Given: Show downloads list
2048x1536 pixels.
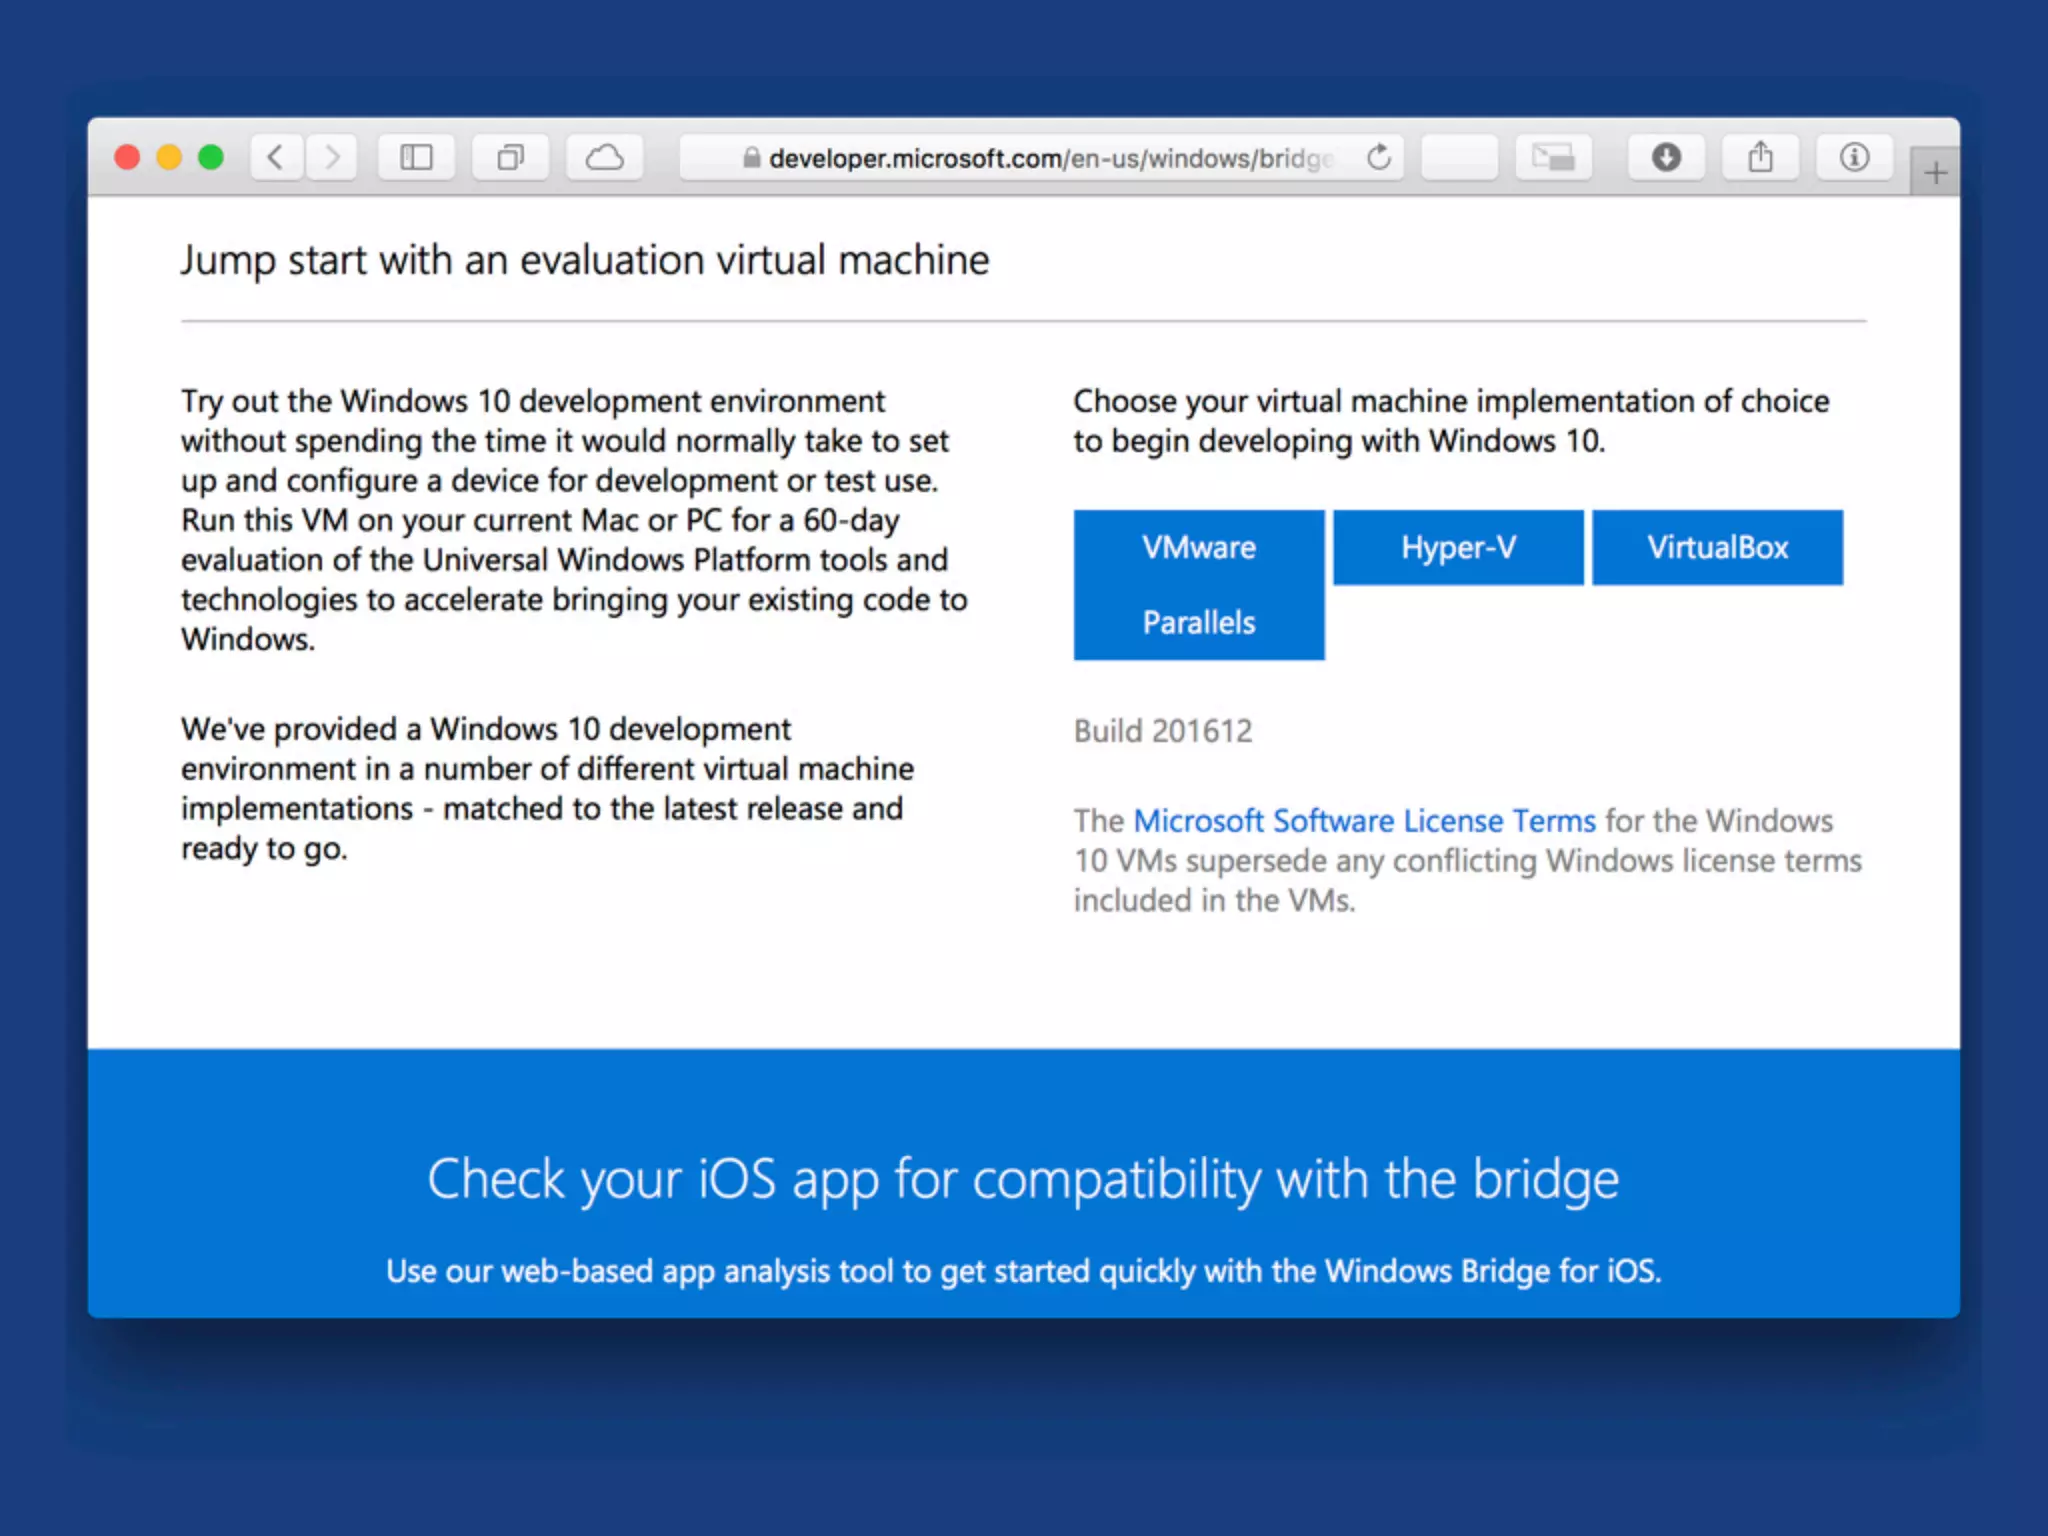Looking at the screenshot, I should pos(1666,157).
